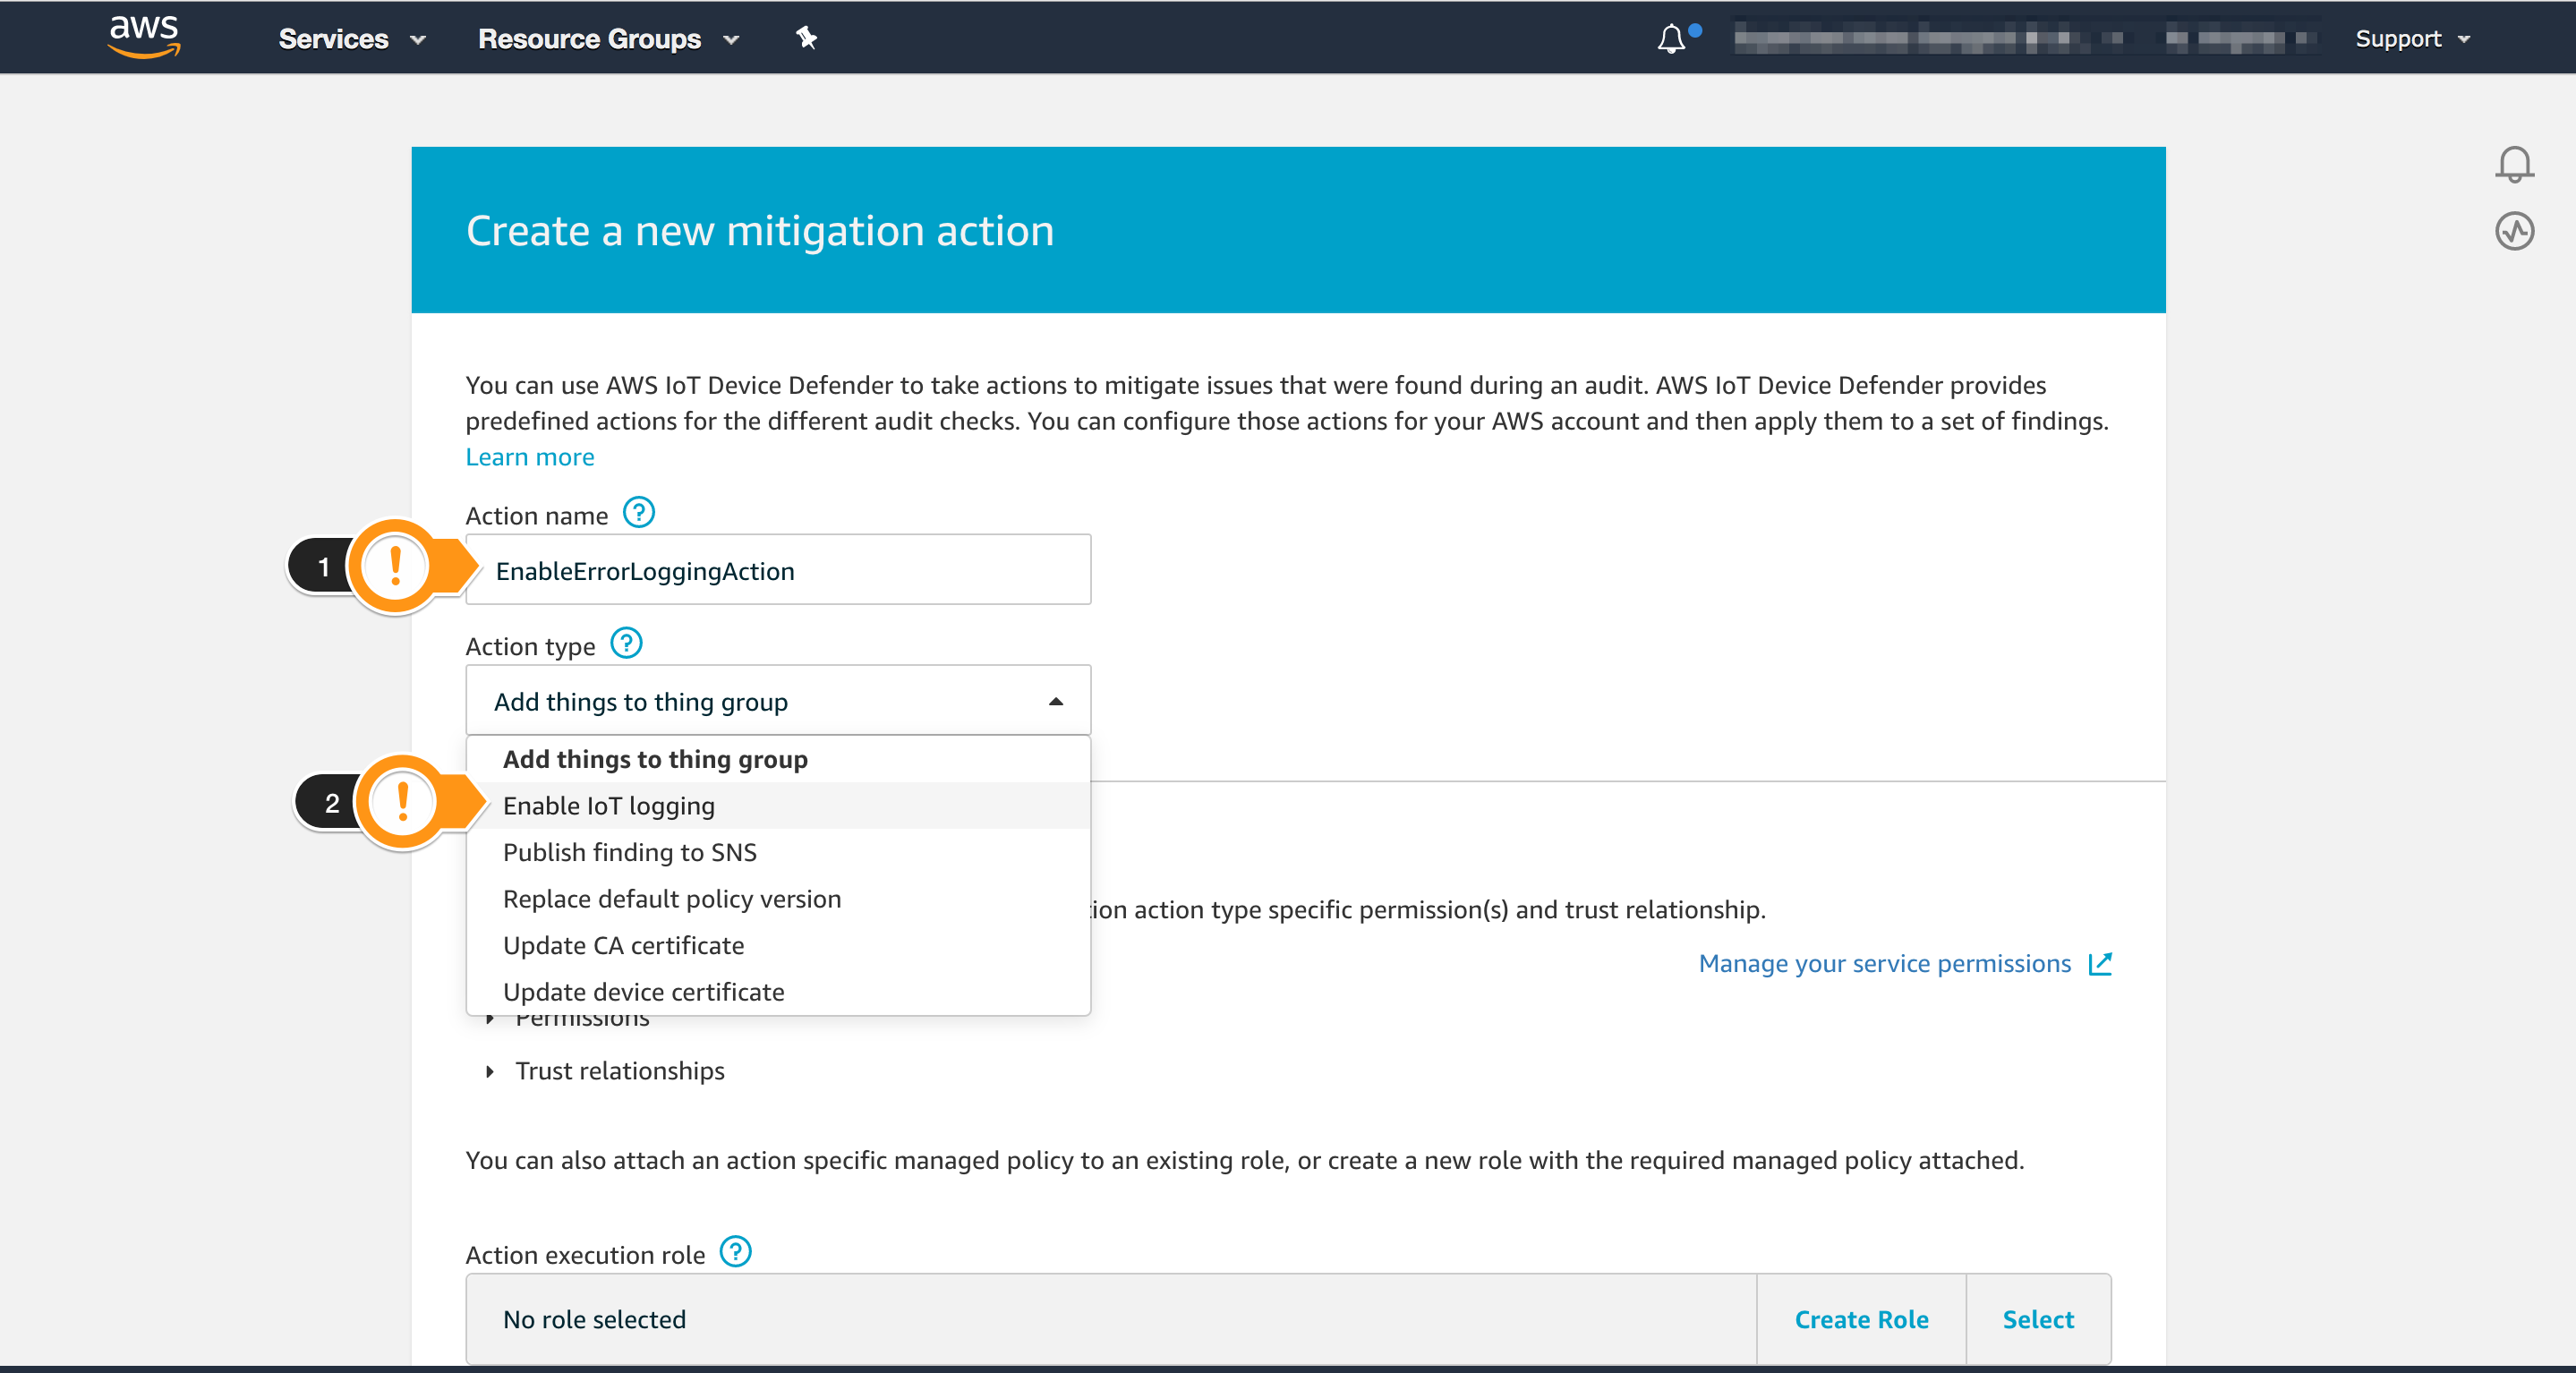Open the pinned shortcuts pushpin icon
The image size is (2576, 1373).
[x=806, y=38]
